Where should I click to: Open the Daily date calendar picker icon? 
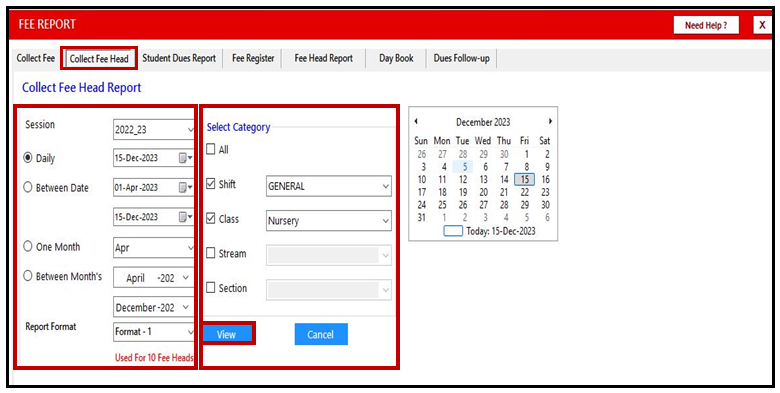185,158
